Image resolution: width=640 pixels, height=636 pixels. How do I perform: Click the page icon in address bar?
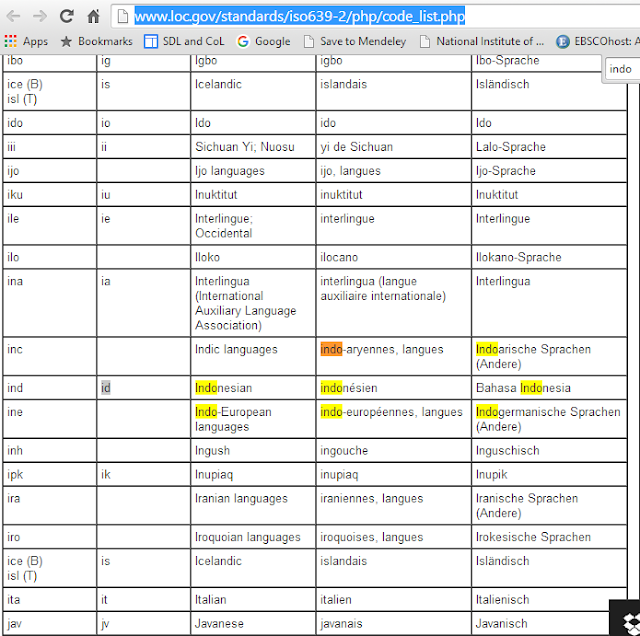coord(122,16)
